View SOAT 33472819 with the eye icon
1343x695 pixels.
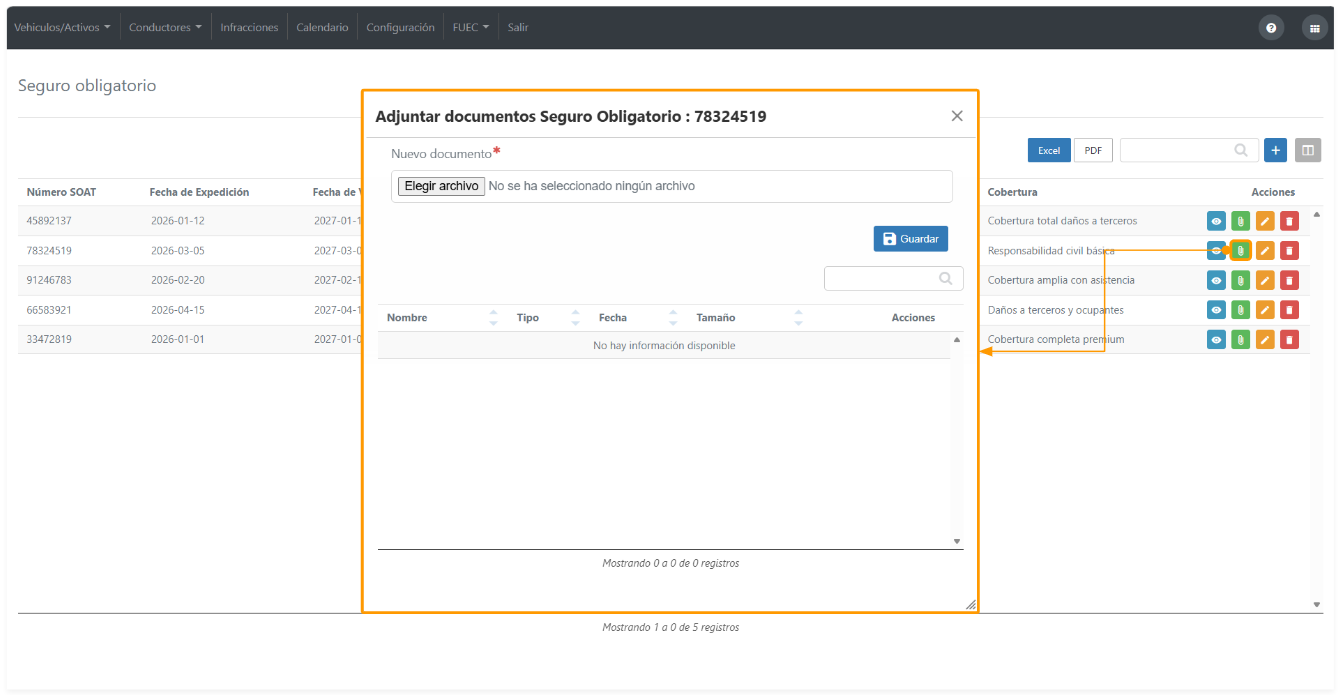(1216, 340)
